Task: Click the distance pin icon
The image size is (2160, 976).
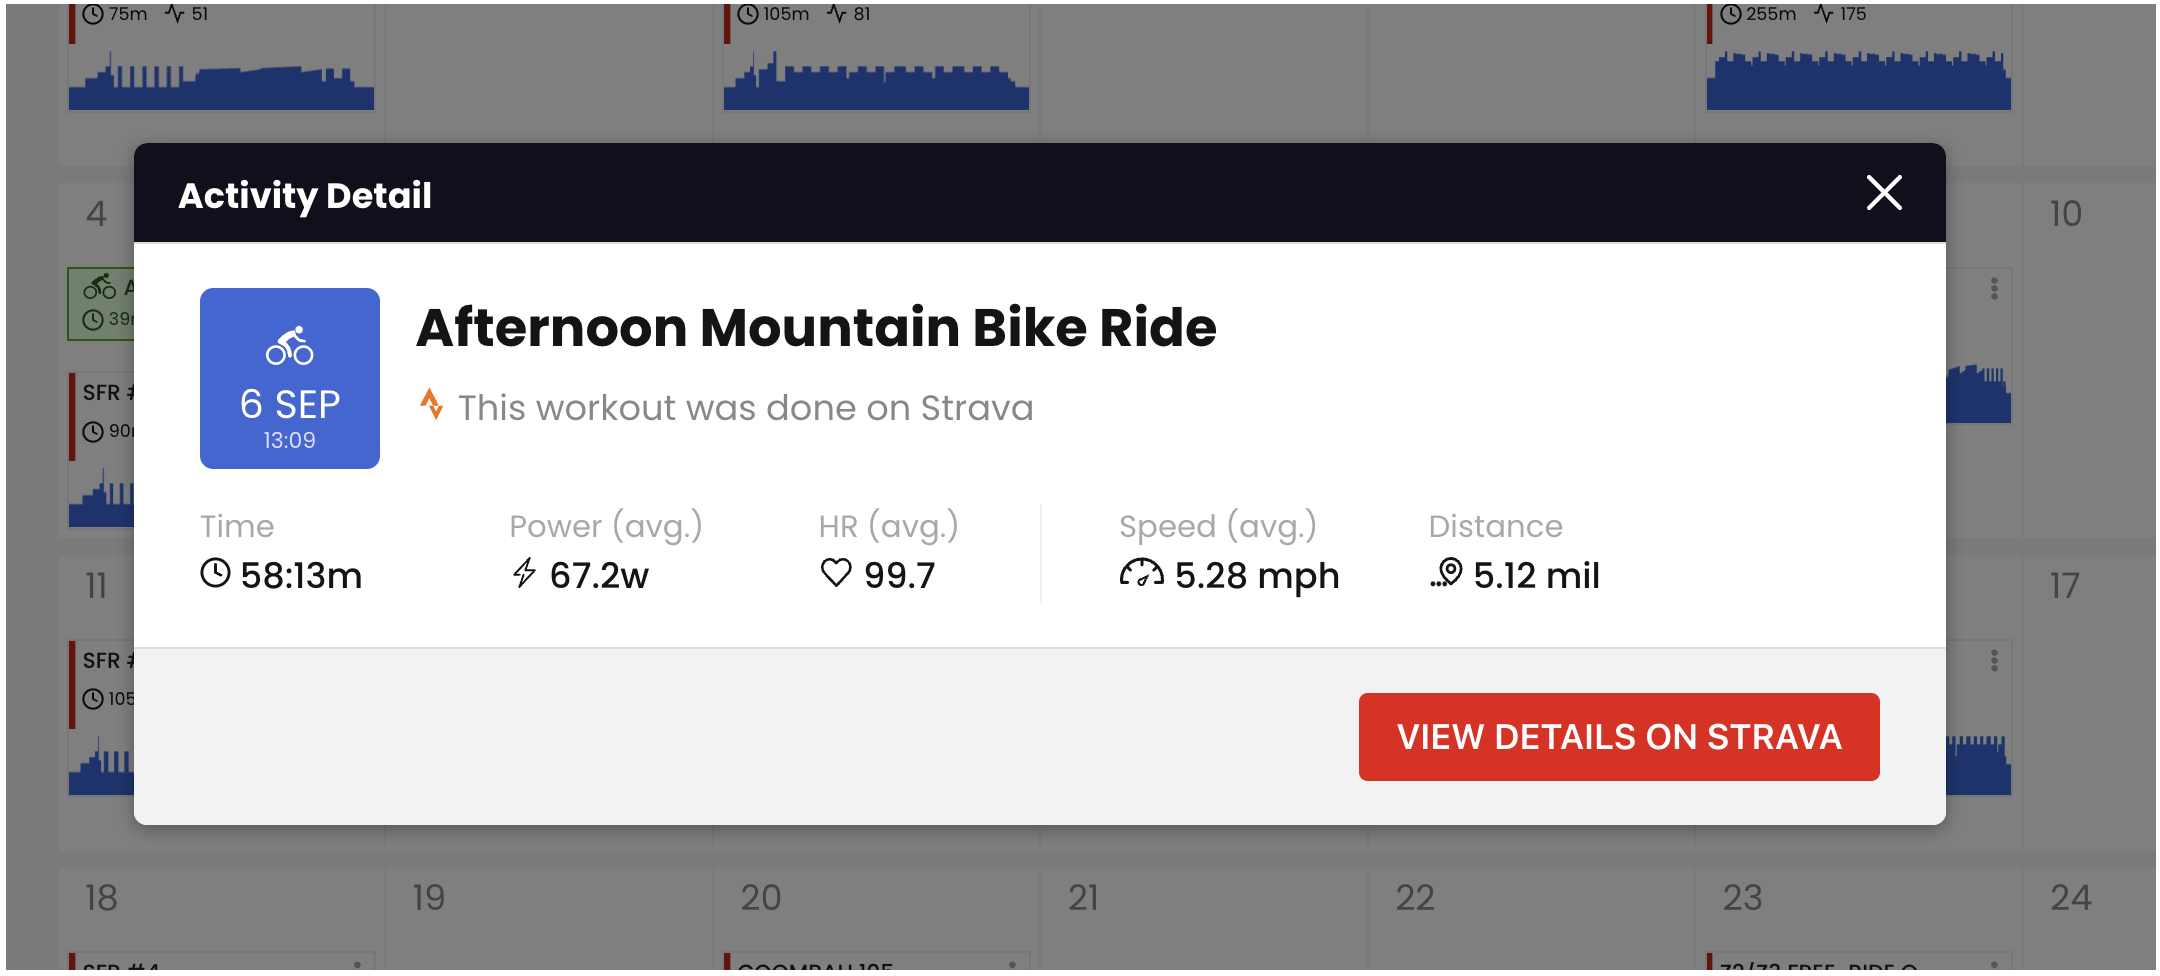Action: 1447,573
